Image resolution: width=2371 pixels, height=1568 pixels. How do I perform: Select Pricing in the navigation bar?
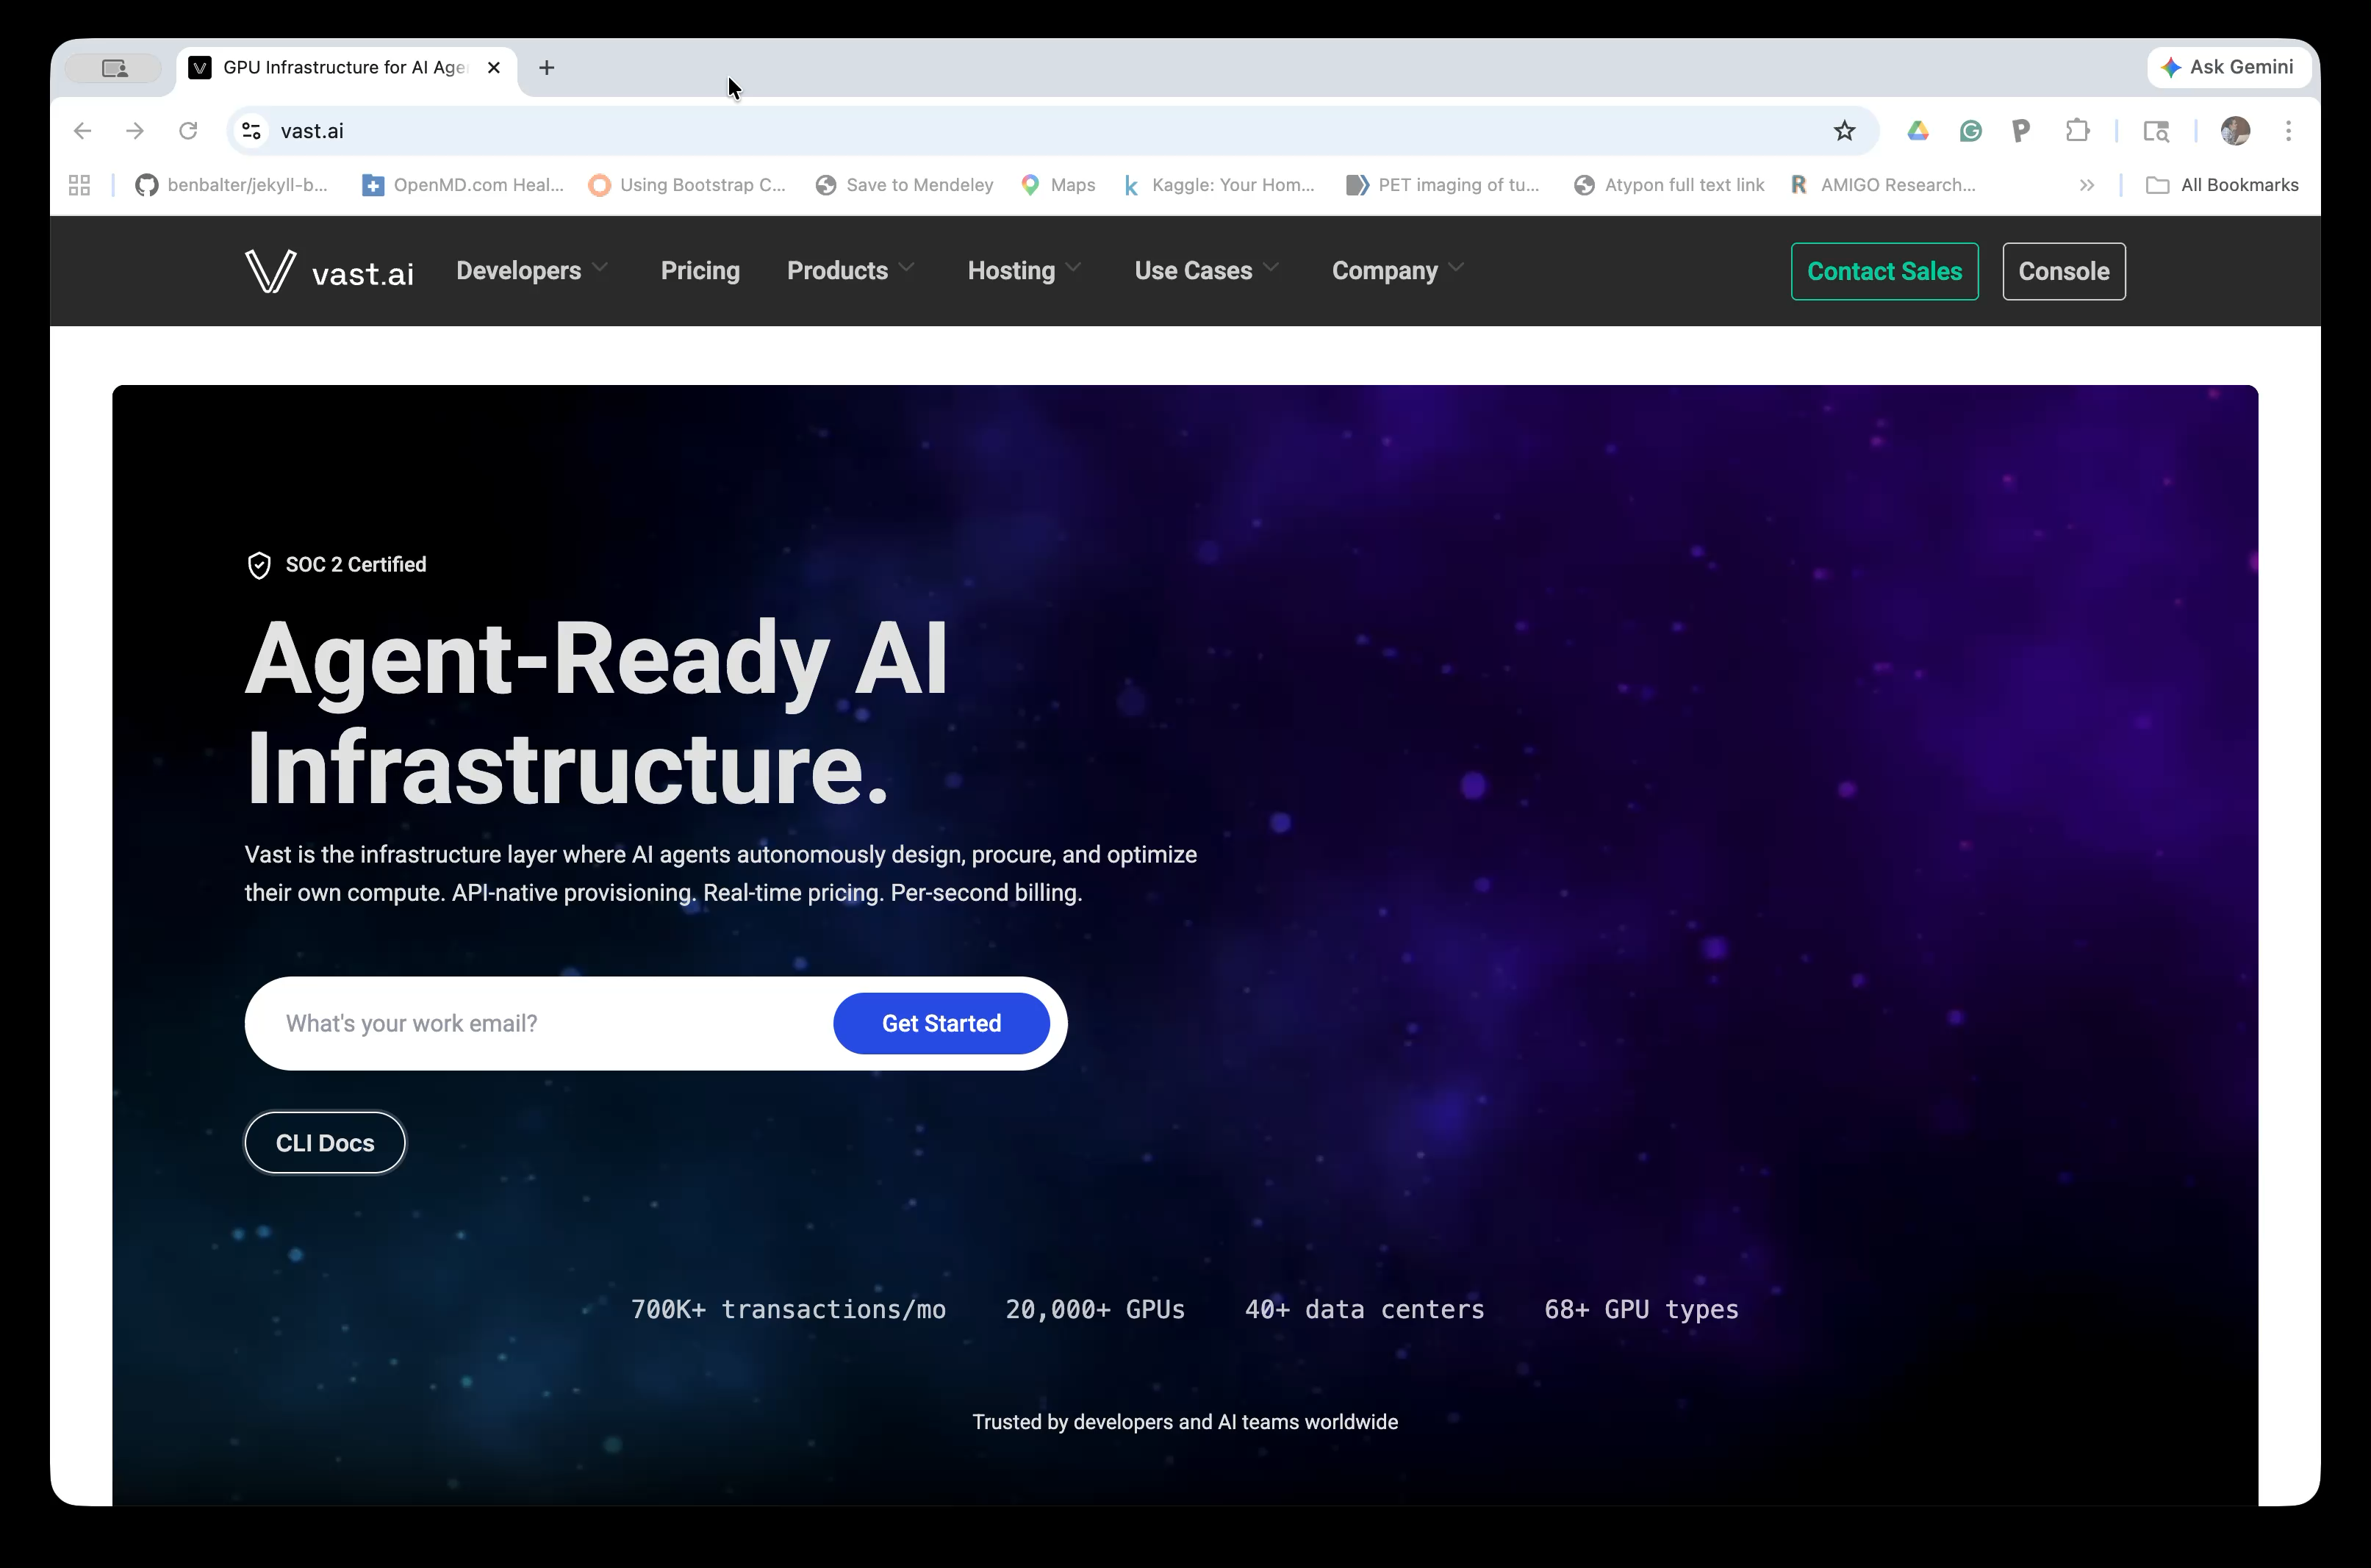pyautogui.click(x=700, y=271)
